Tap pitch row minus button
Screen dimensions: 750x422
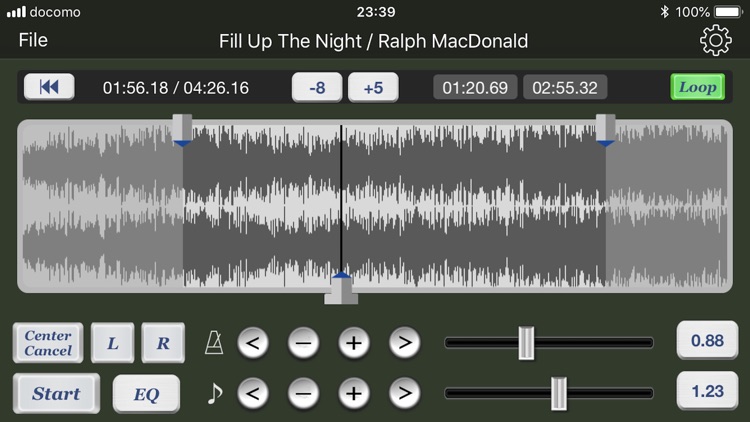point(303,393)
